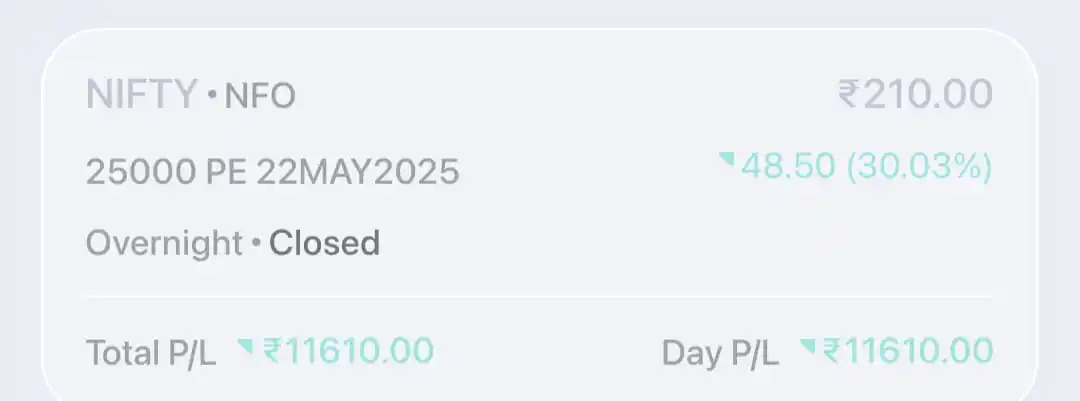Click the triangle icon beside Day P/L amount

pos(807,345)
